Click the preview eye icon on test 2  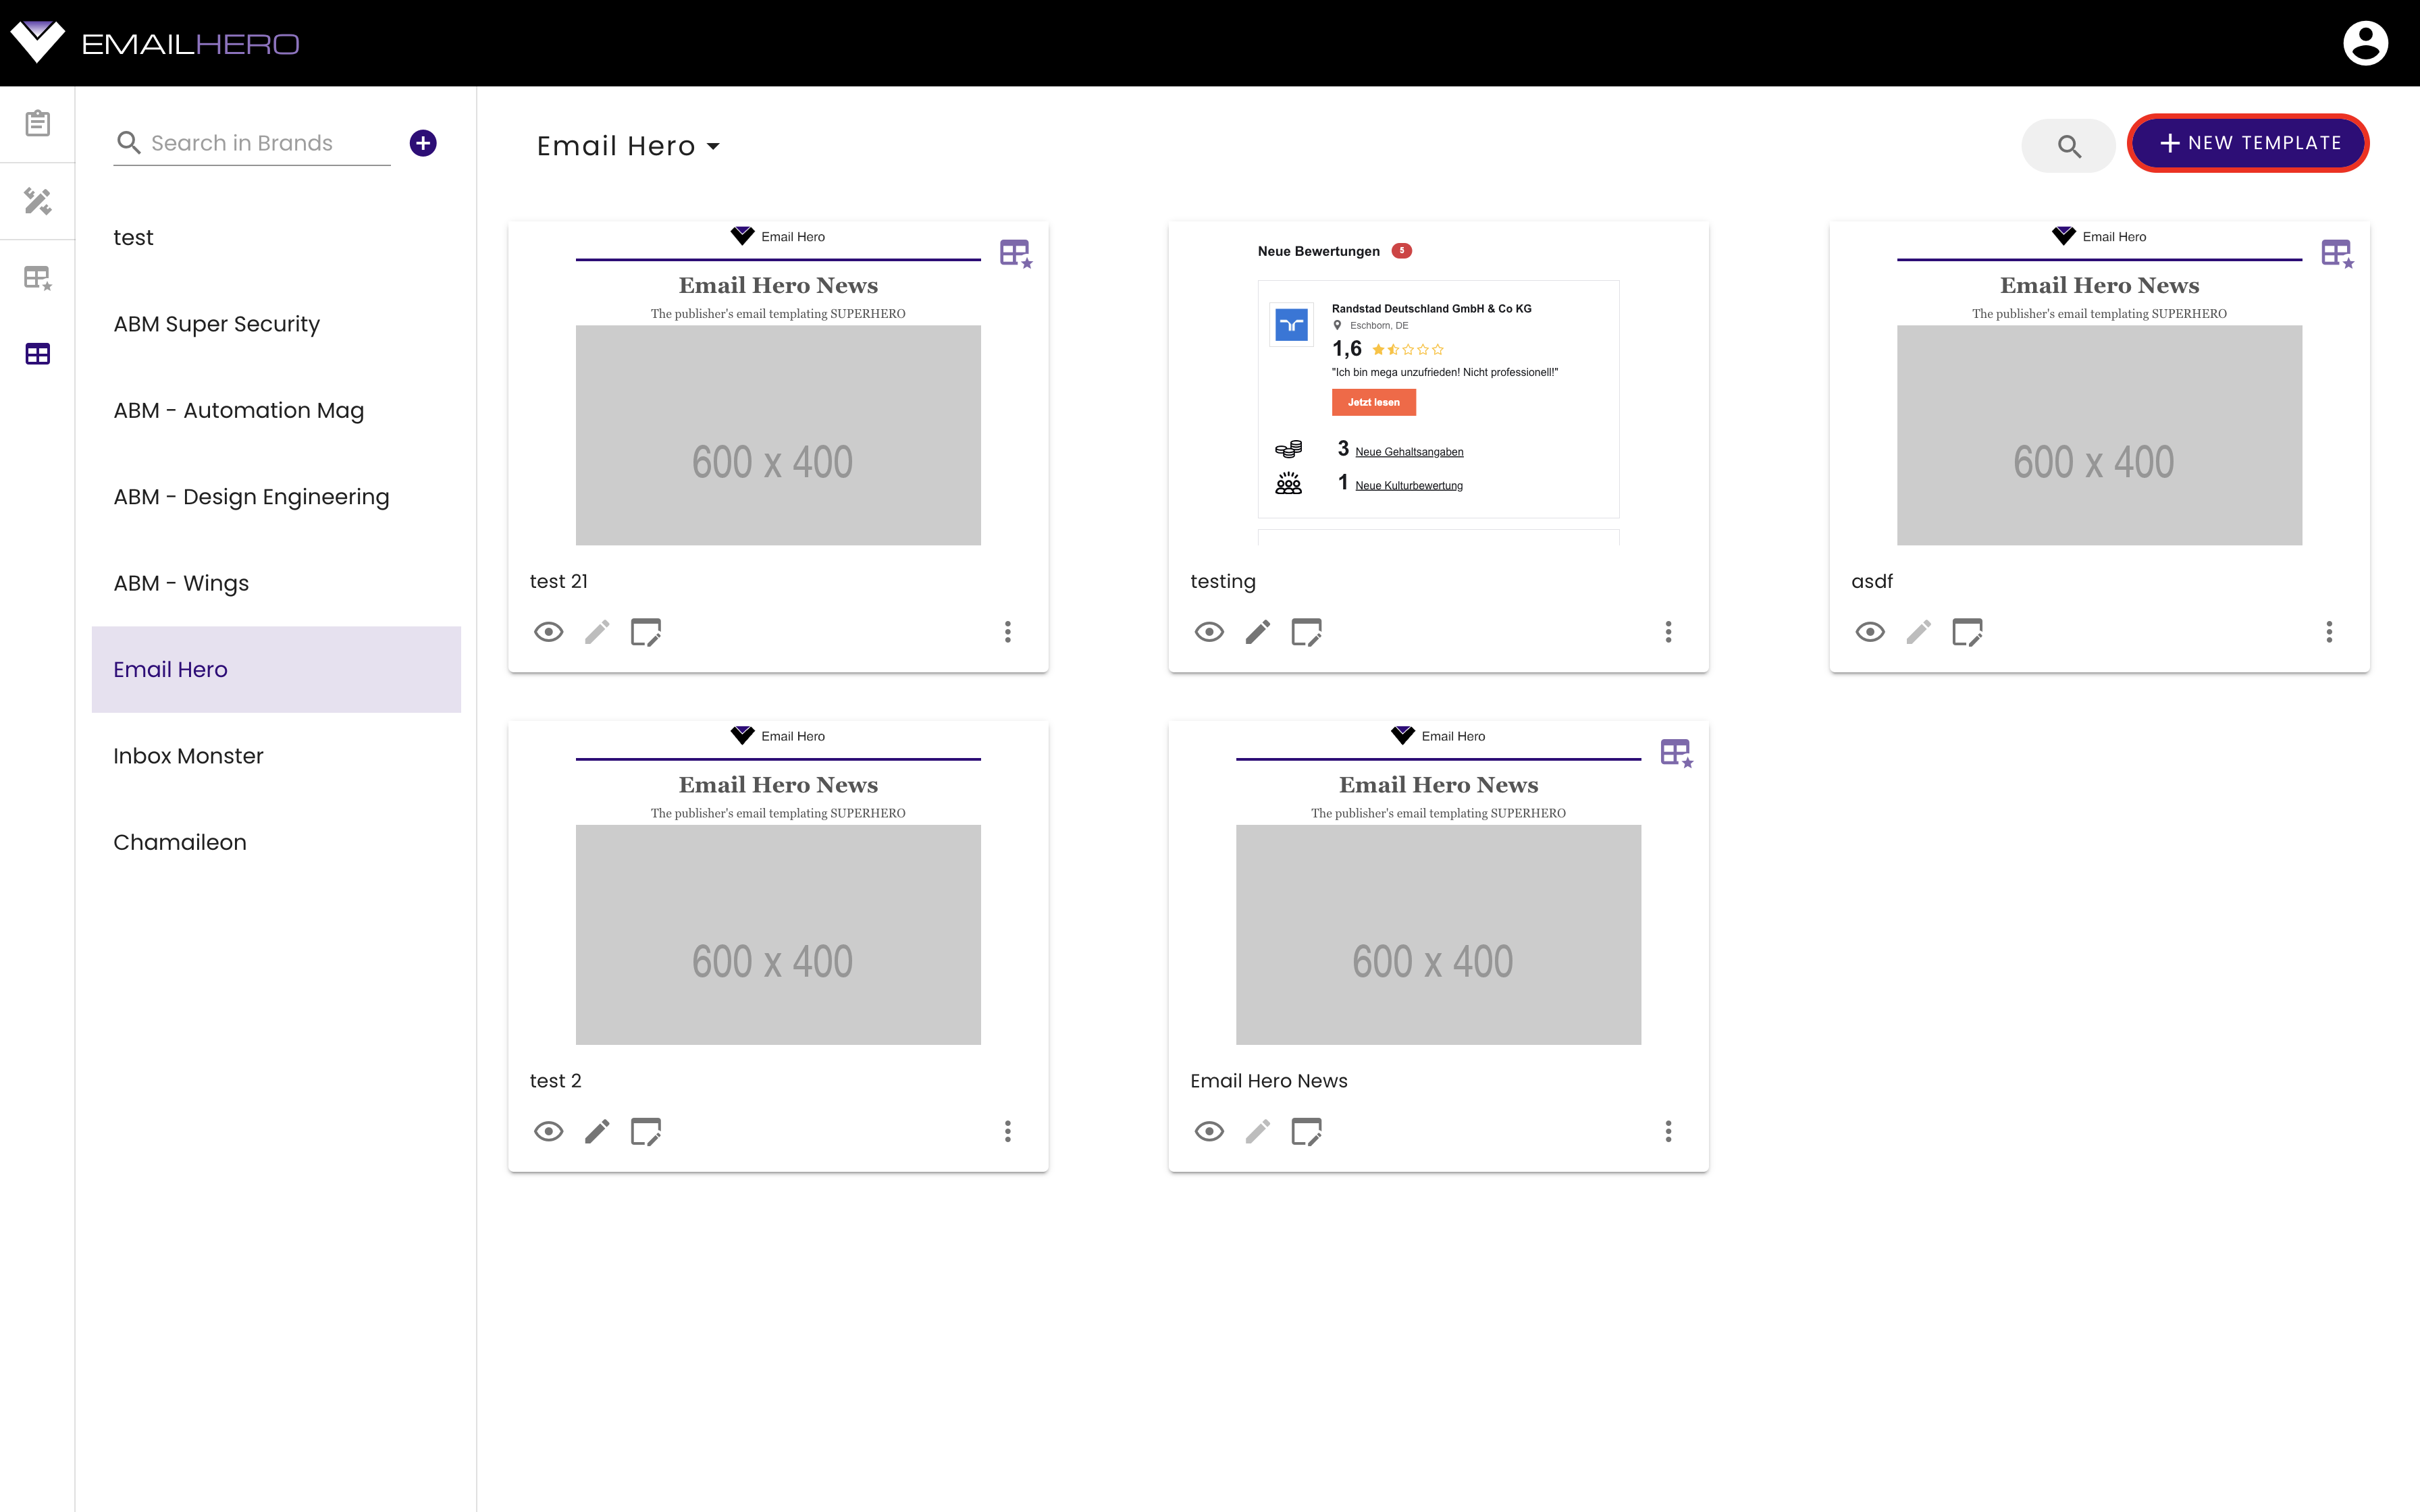click(549, 1132)
